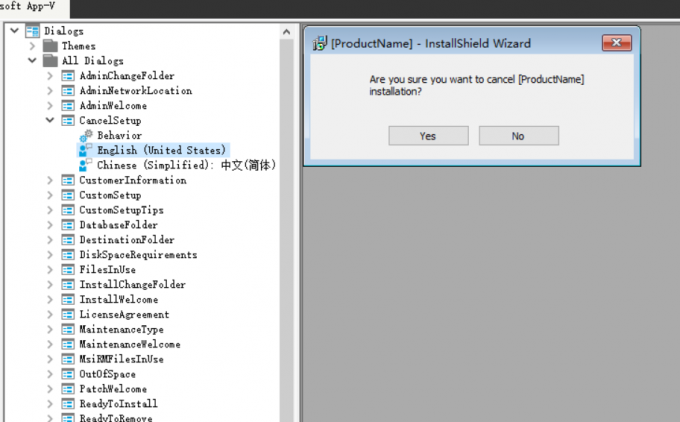
Task: Click the CustomSetupTips dialog icon
Action: tap(68, 210)
